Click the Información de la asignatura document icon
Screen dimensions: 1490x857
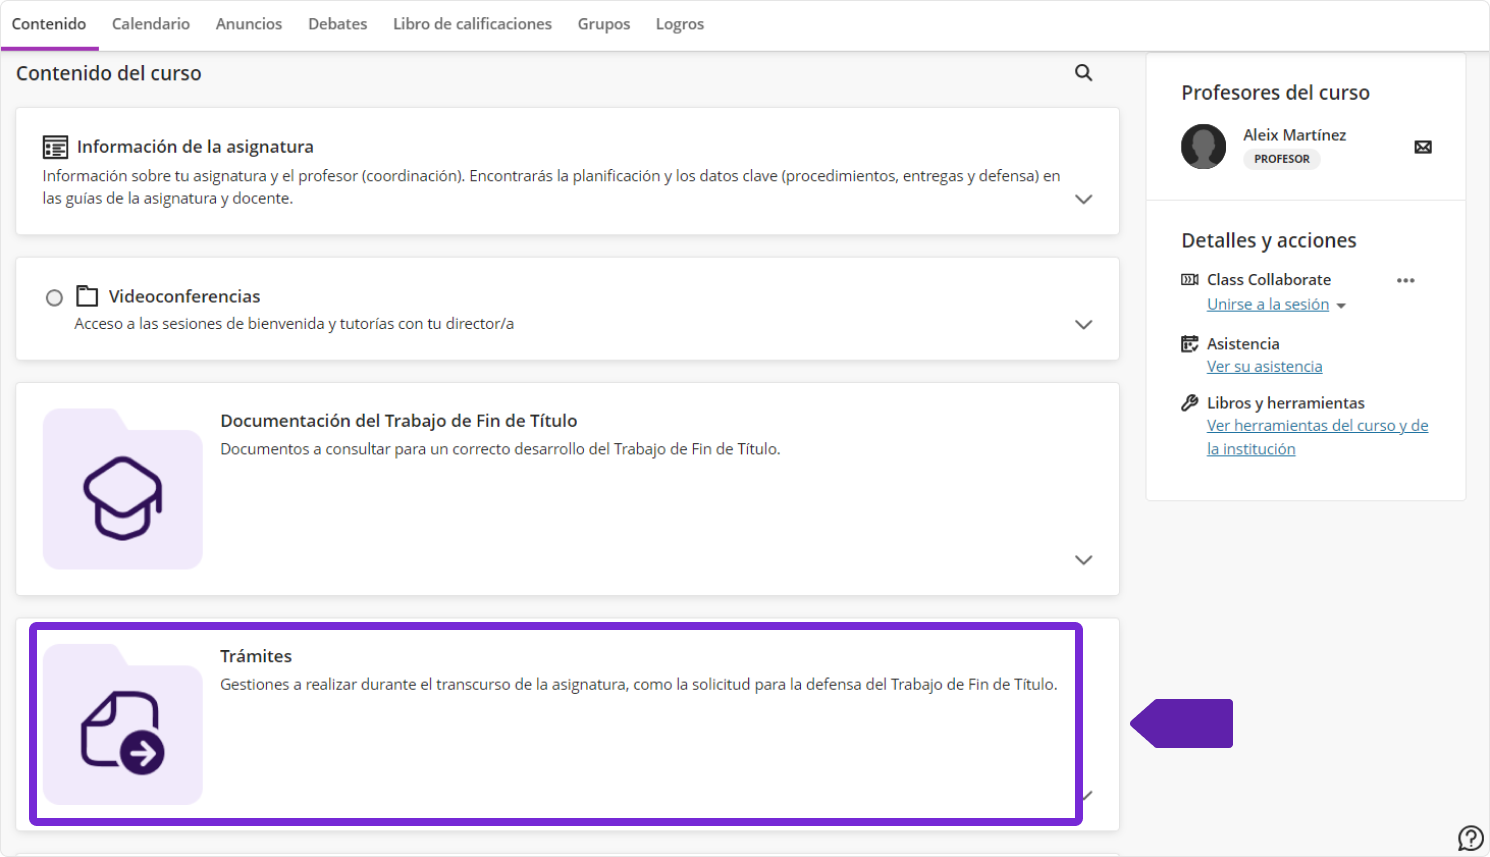point(55,147)
